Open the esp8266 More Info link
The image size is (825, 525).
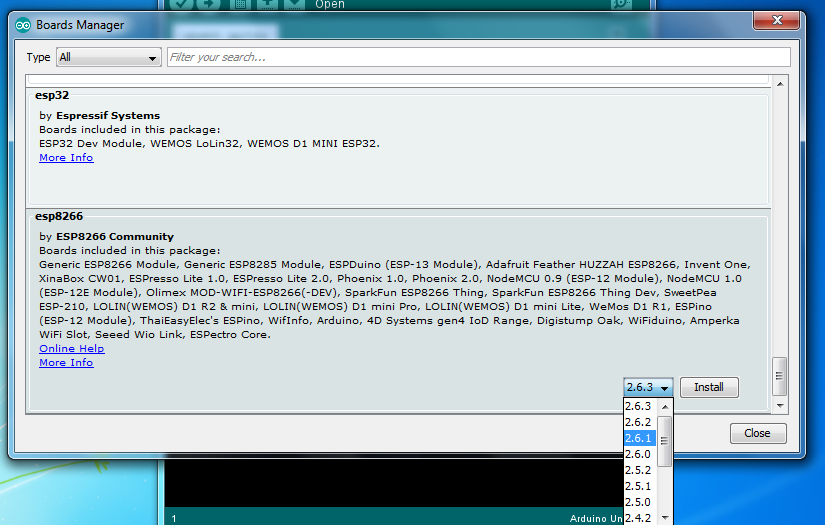(66, 362)
